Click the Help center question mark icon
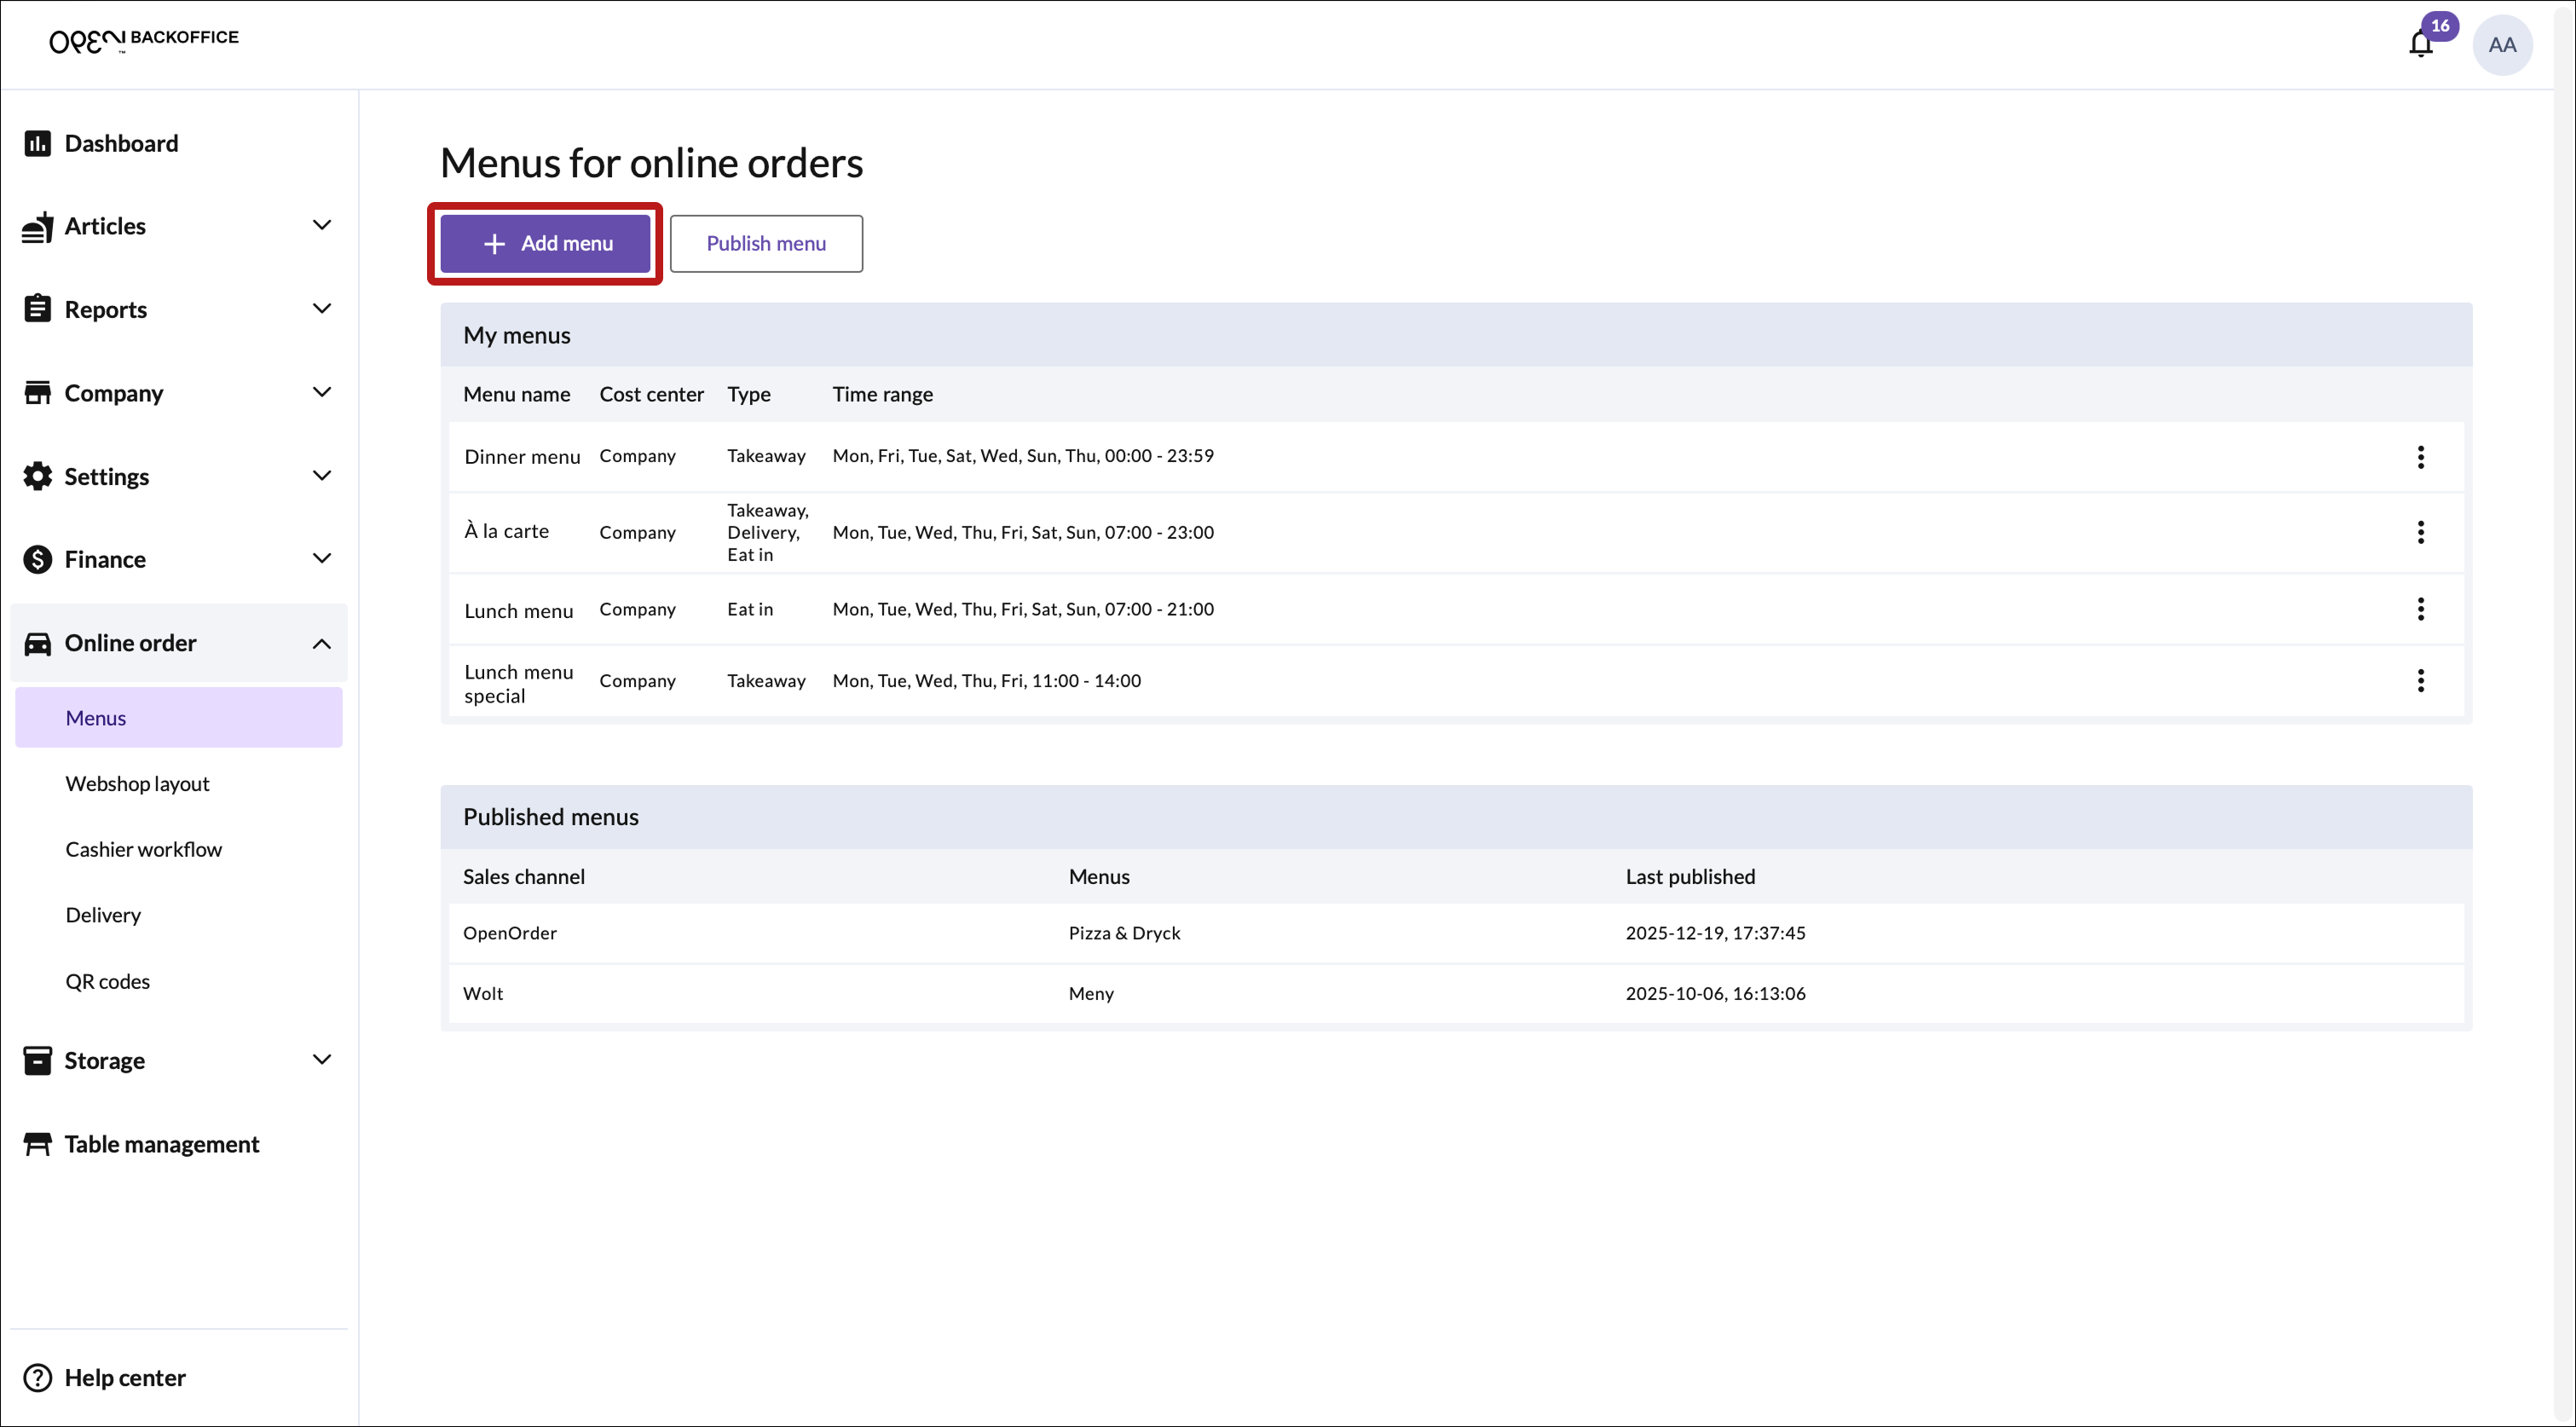The width and height of the screenshot is (2576, 1427). pos(37,1377)
